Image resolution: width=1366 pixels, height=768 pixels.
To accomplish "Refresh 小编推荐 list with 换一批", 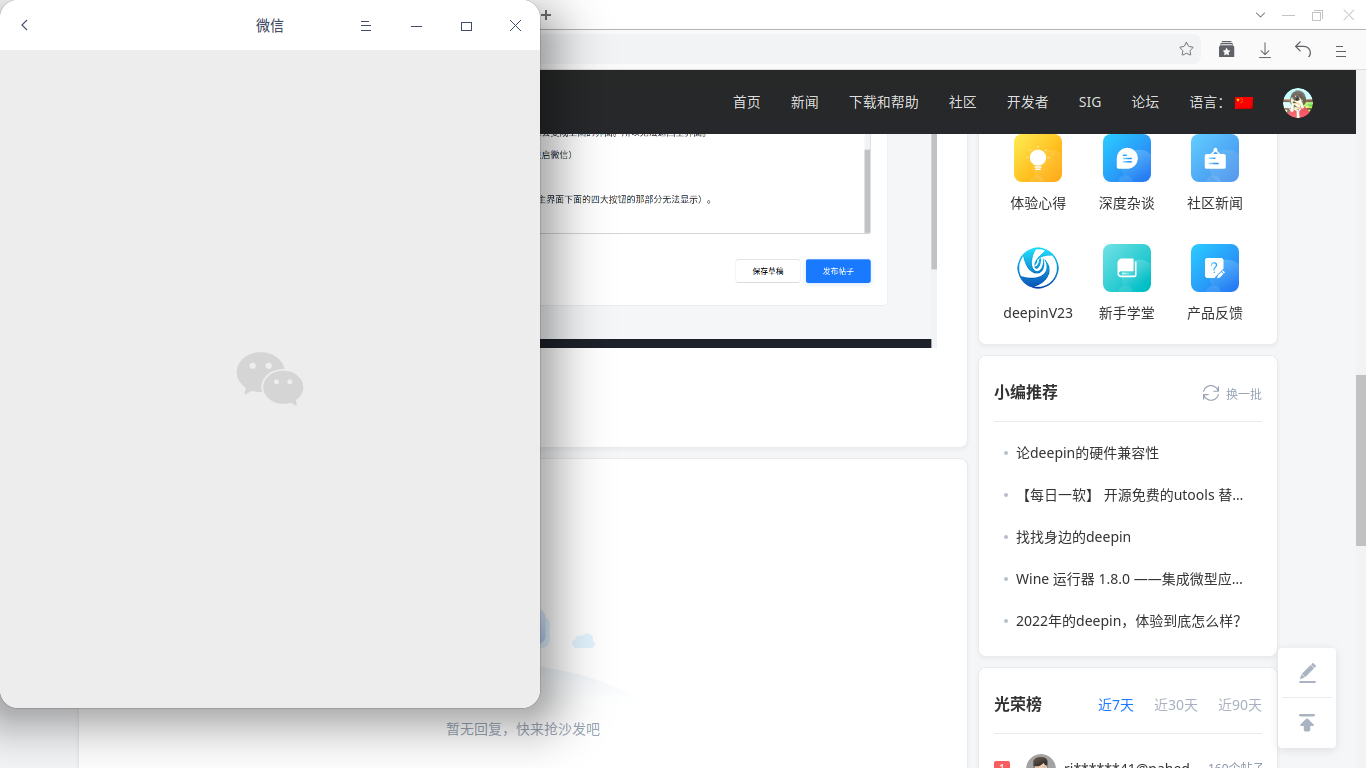I will (1231, 393).
